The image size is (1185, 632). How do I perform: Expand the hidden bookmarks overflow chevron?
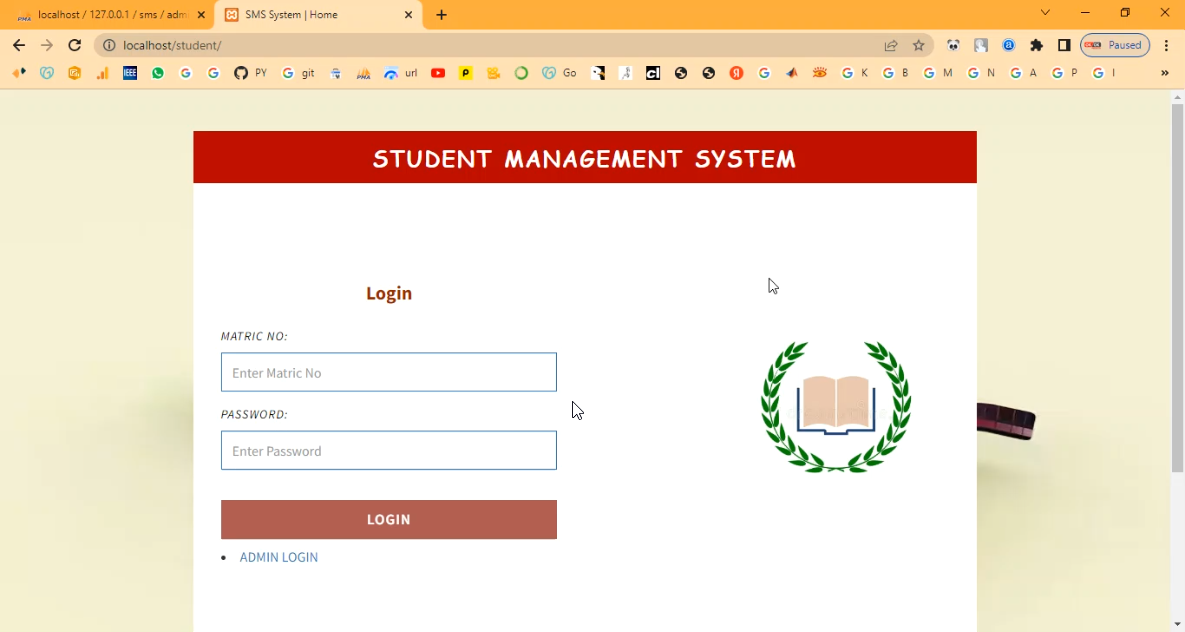tap(1164, 73)
